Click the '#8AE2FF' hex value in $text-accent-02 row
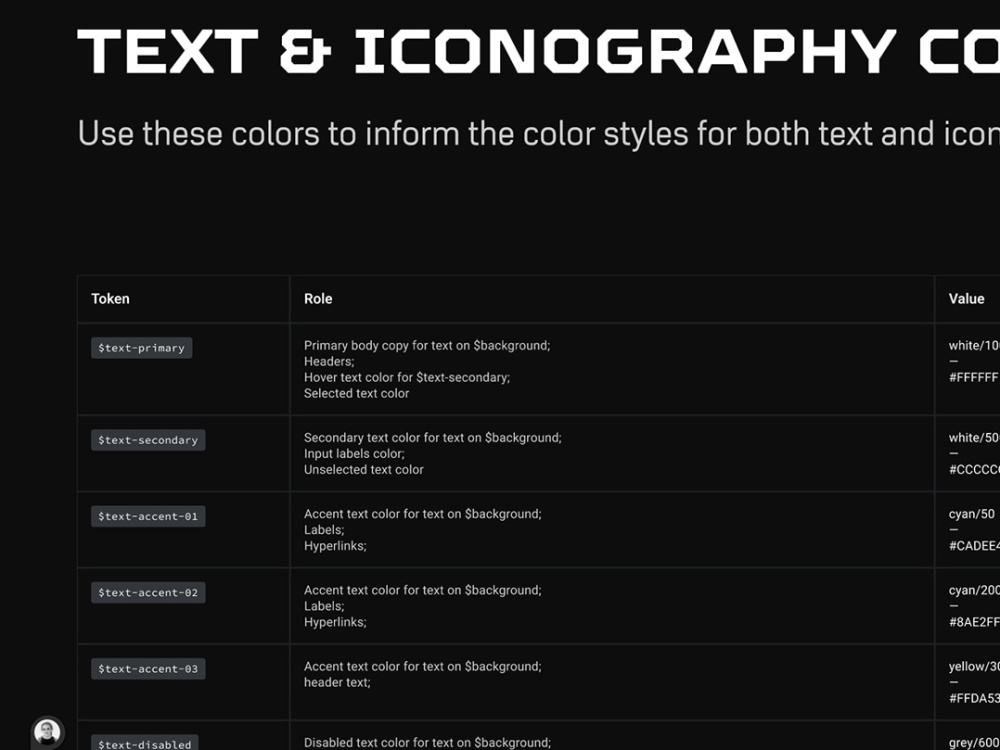1000x750 pixels. (x=974, y=622)
